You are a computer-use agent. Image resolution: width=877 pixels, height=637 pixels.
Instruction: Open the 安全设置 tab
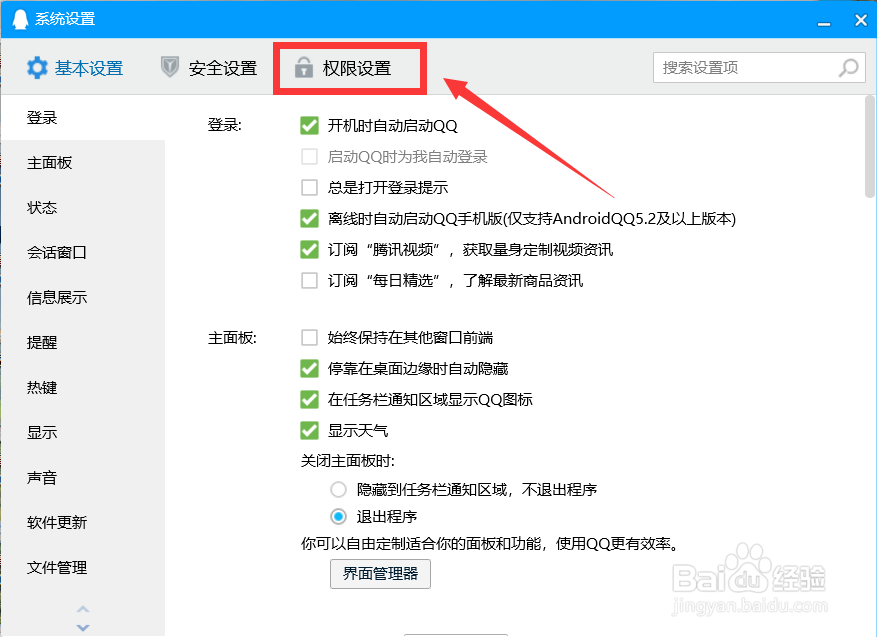(x=209, y=68)
